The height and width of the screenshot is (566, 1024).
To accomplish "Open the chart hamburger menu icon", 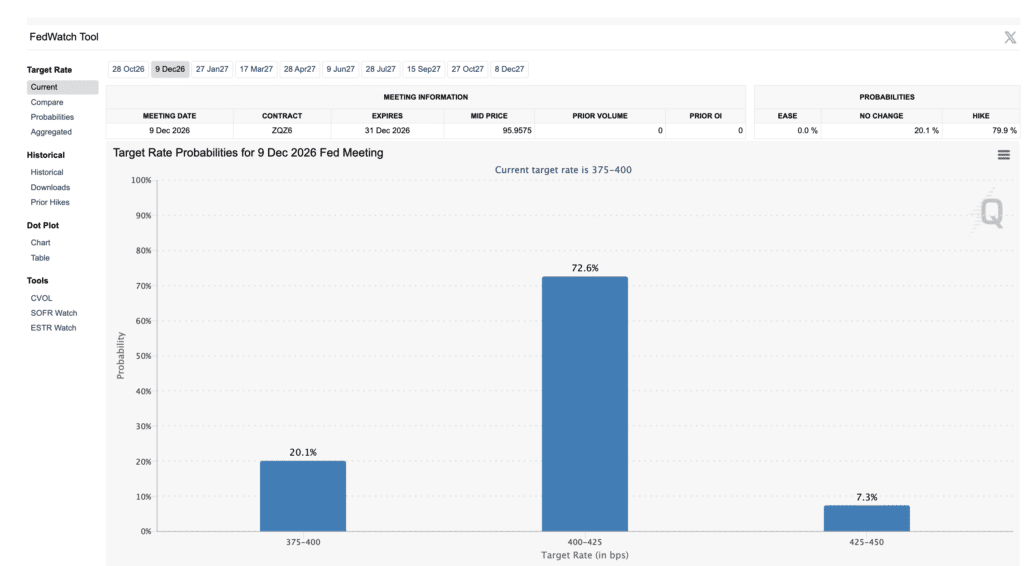I will (x=1004, y=155).
